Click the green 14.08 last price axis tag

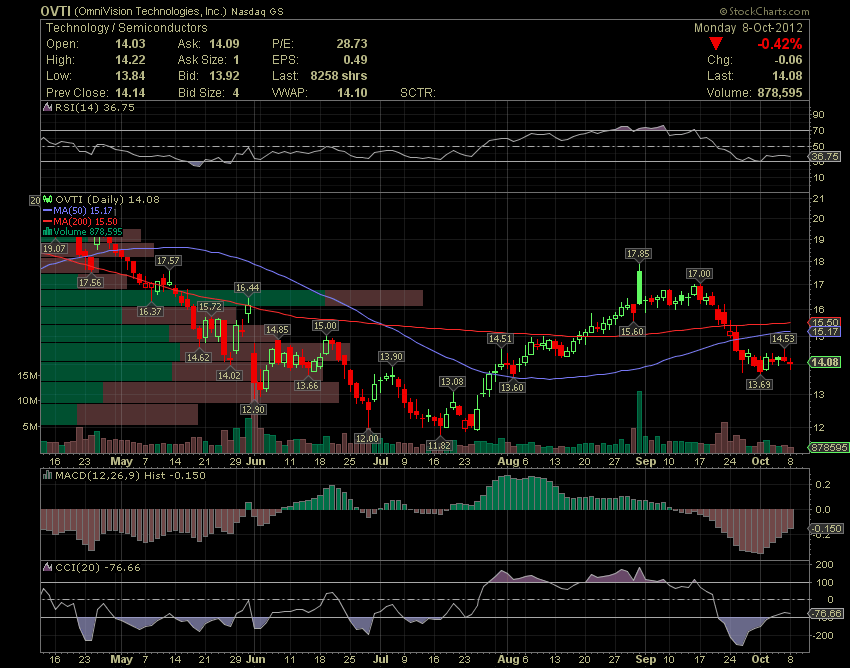pyautogui.click(x=825, y=362)
